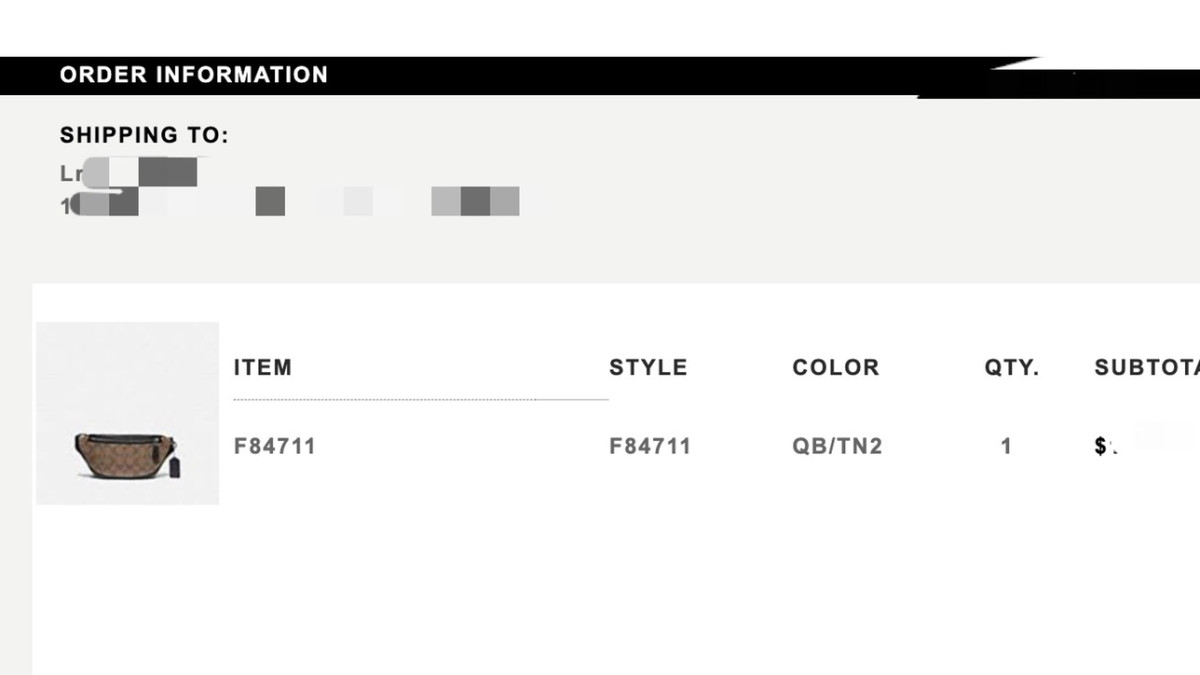
Task: Click the SUBTOTAL column header
Action: [x=1146, y=367]
